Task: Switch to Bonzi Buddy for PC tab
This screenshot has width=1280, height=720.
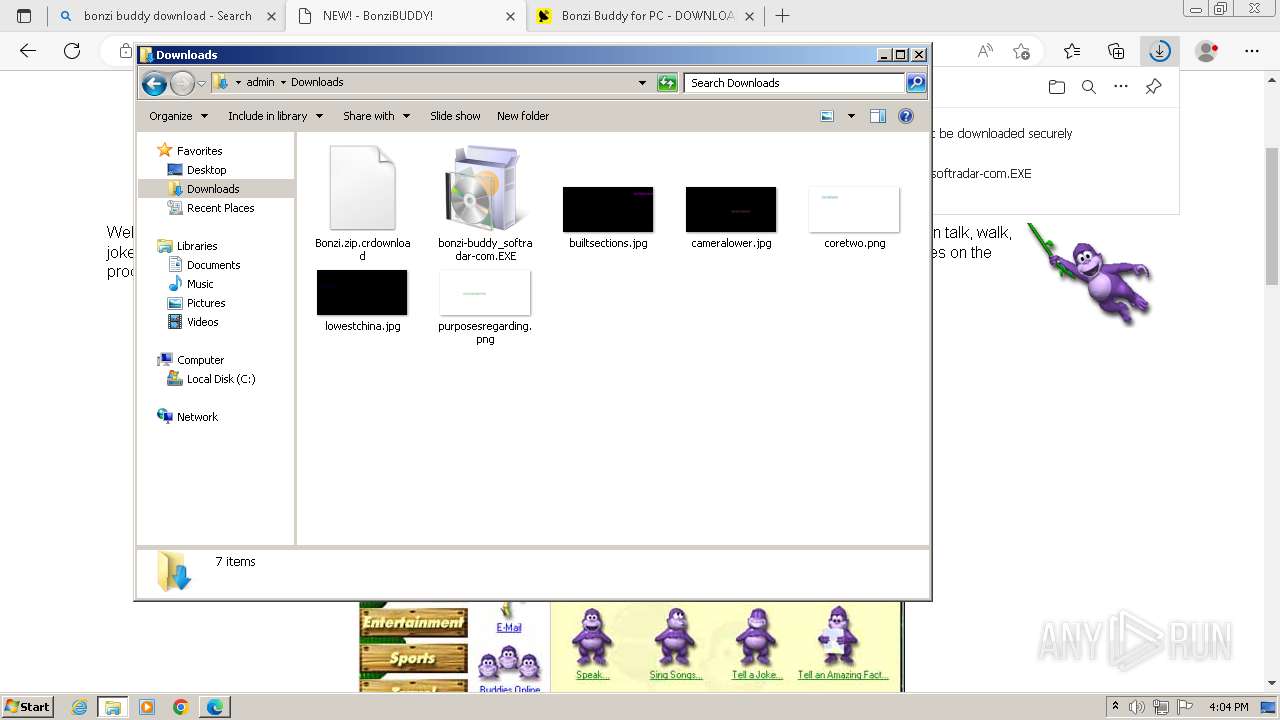Action: [x=645, y=16]
